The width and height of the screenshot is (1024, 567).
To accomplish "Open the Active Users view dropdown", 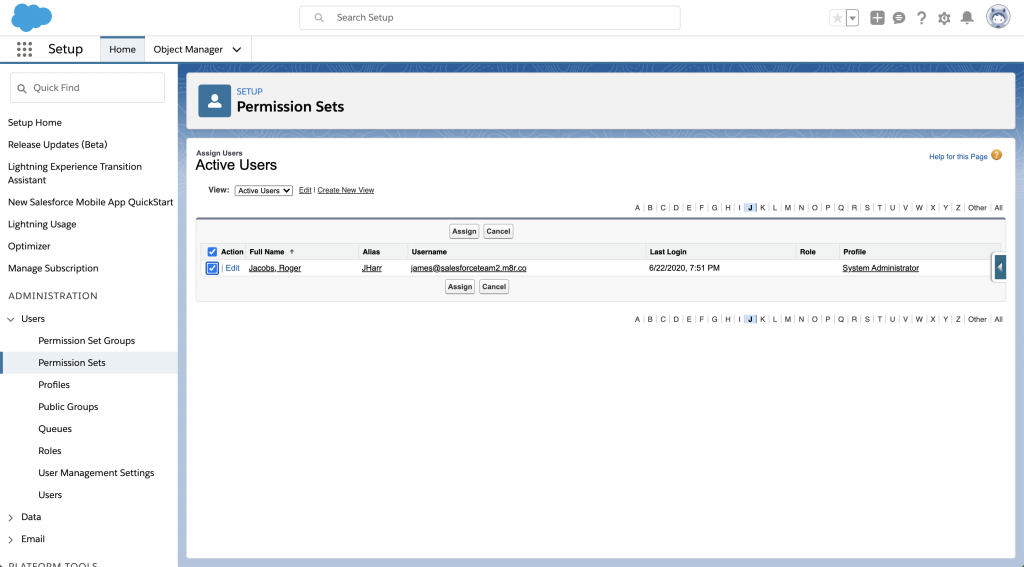I will (x=263, y=190).
